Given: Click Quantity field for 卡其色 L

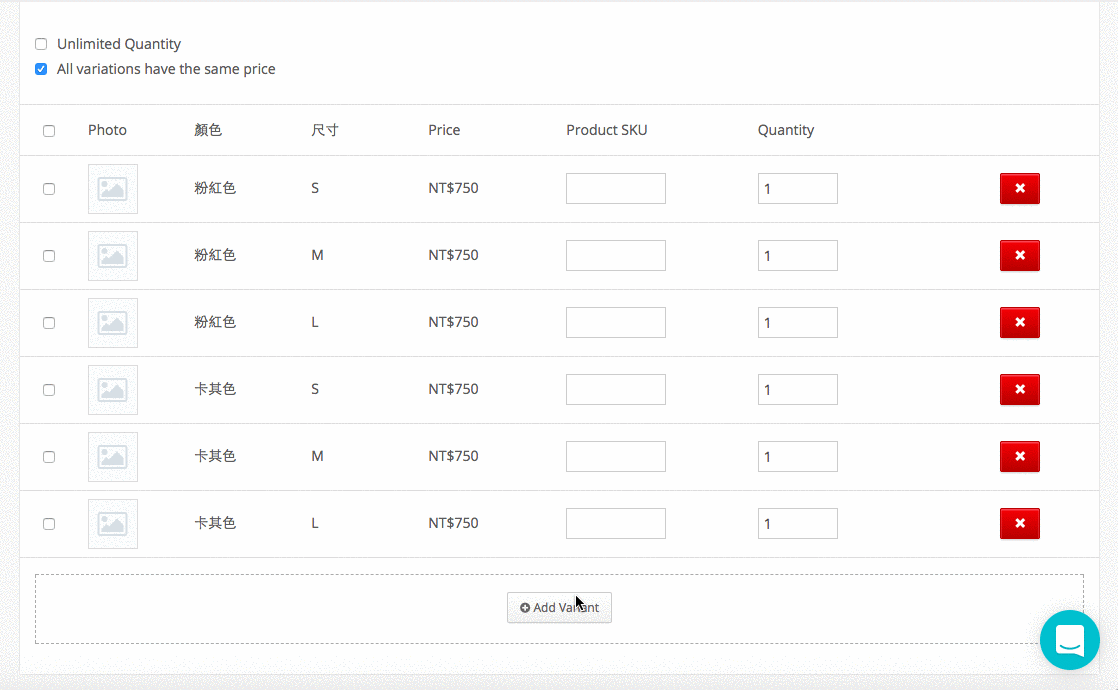Looking at the screenshot, I should click(x=798, y=523).
